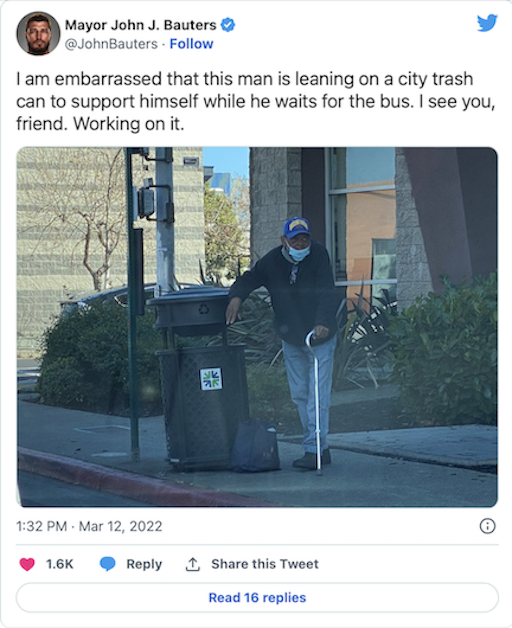Click the share upload arrow icon
Viewport: 512px width, 628px height.
coord(193,564)
